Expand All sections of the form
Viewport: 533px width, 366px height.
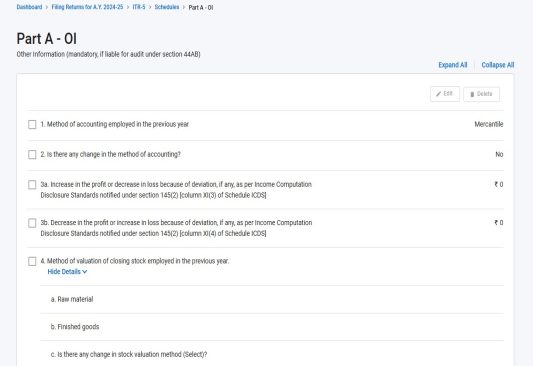[x=452, y=65]
